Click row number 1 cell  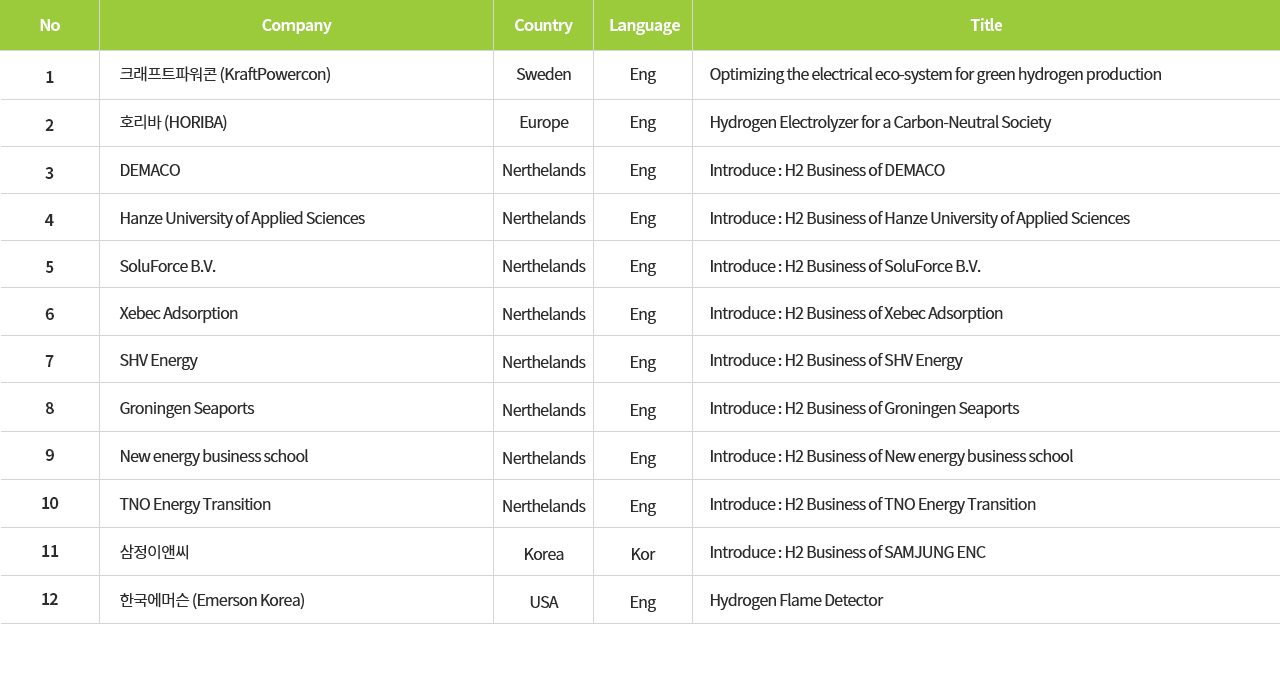click(x=49, y=76)
